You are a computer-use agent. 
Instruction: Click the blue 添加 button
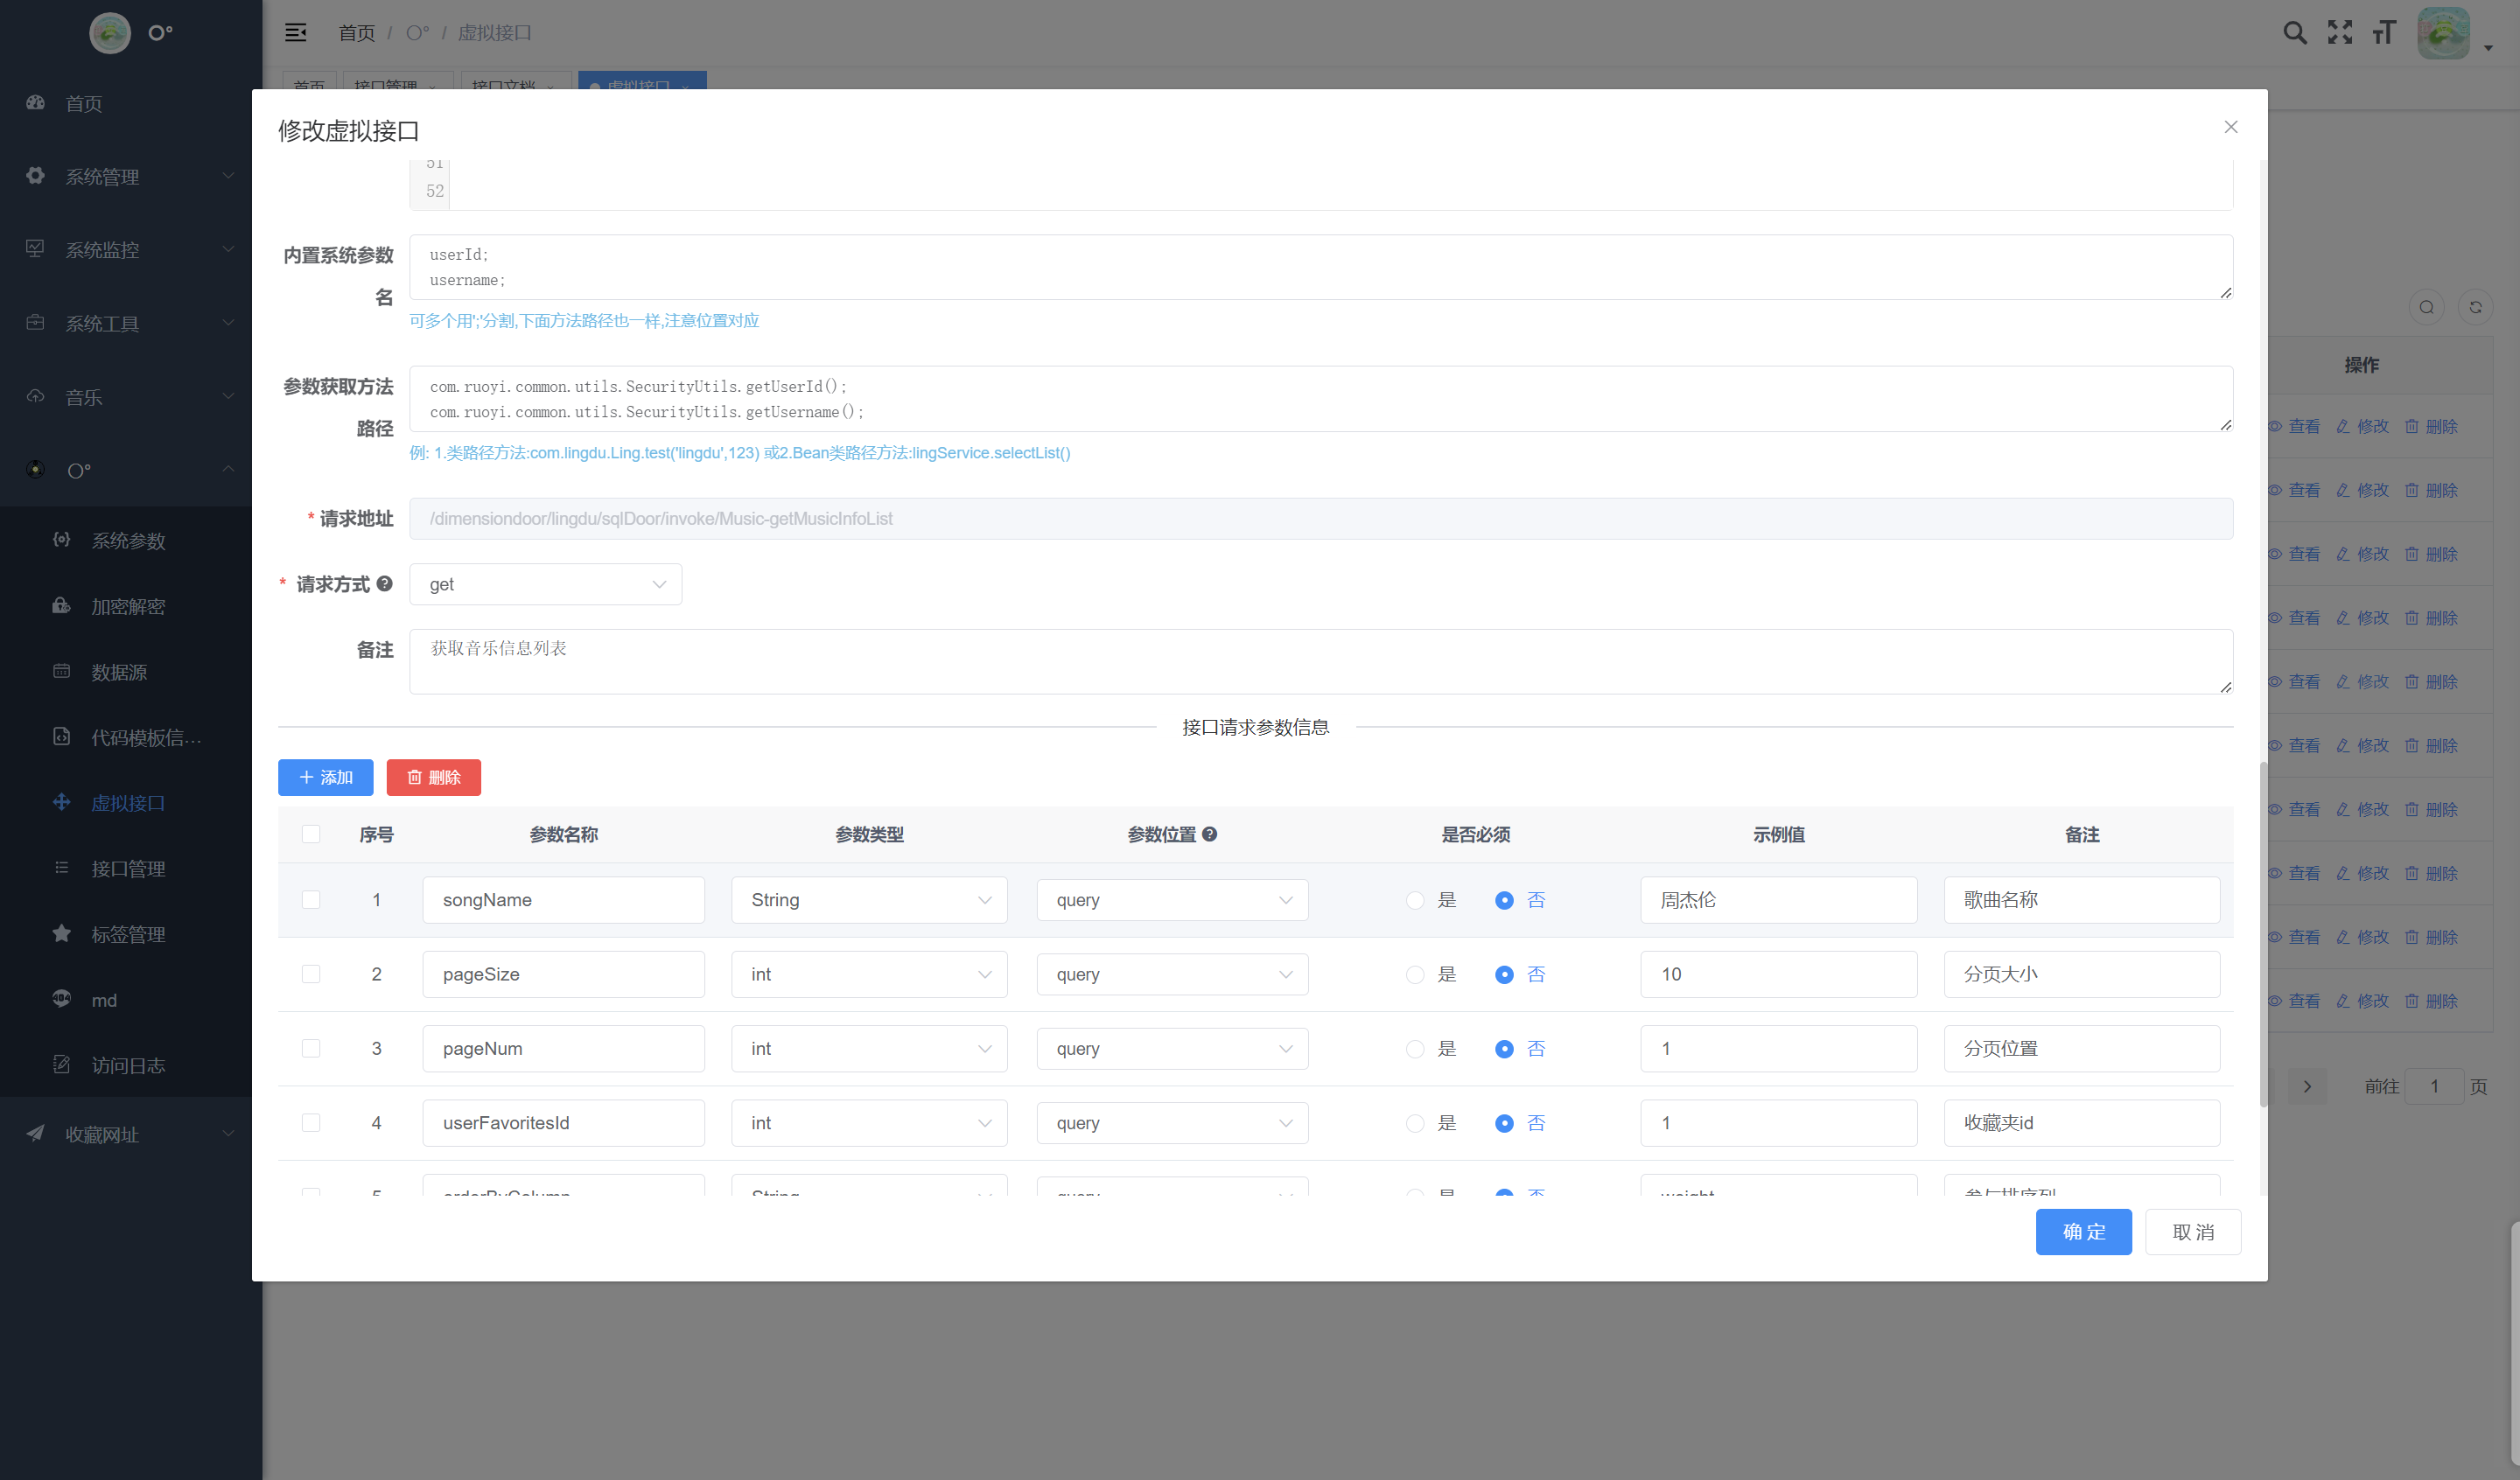pyautogui.click(x=325, y=777)
